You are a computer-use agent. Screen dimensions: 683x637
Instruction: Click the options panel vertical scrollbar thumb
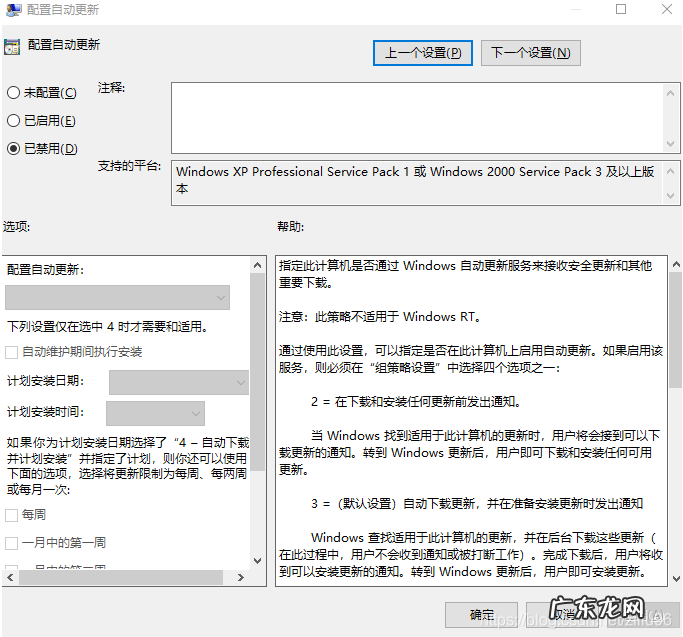point(257,372)
